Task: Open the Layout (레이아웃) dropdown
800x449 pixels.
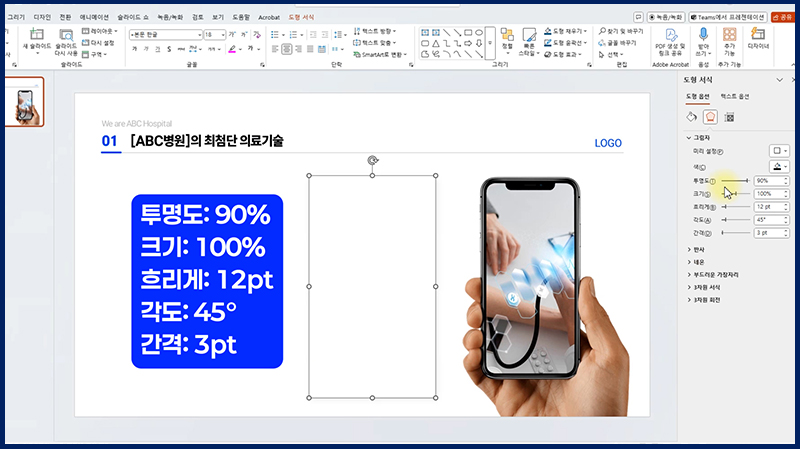Action: (100, 31)
